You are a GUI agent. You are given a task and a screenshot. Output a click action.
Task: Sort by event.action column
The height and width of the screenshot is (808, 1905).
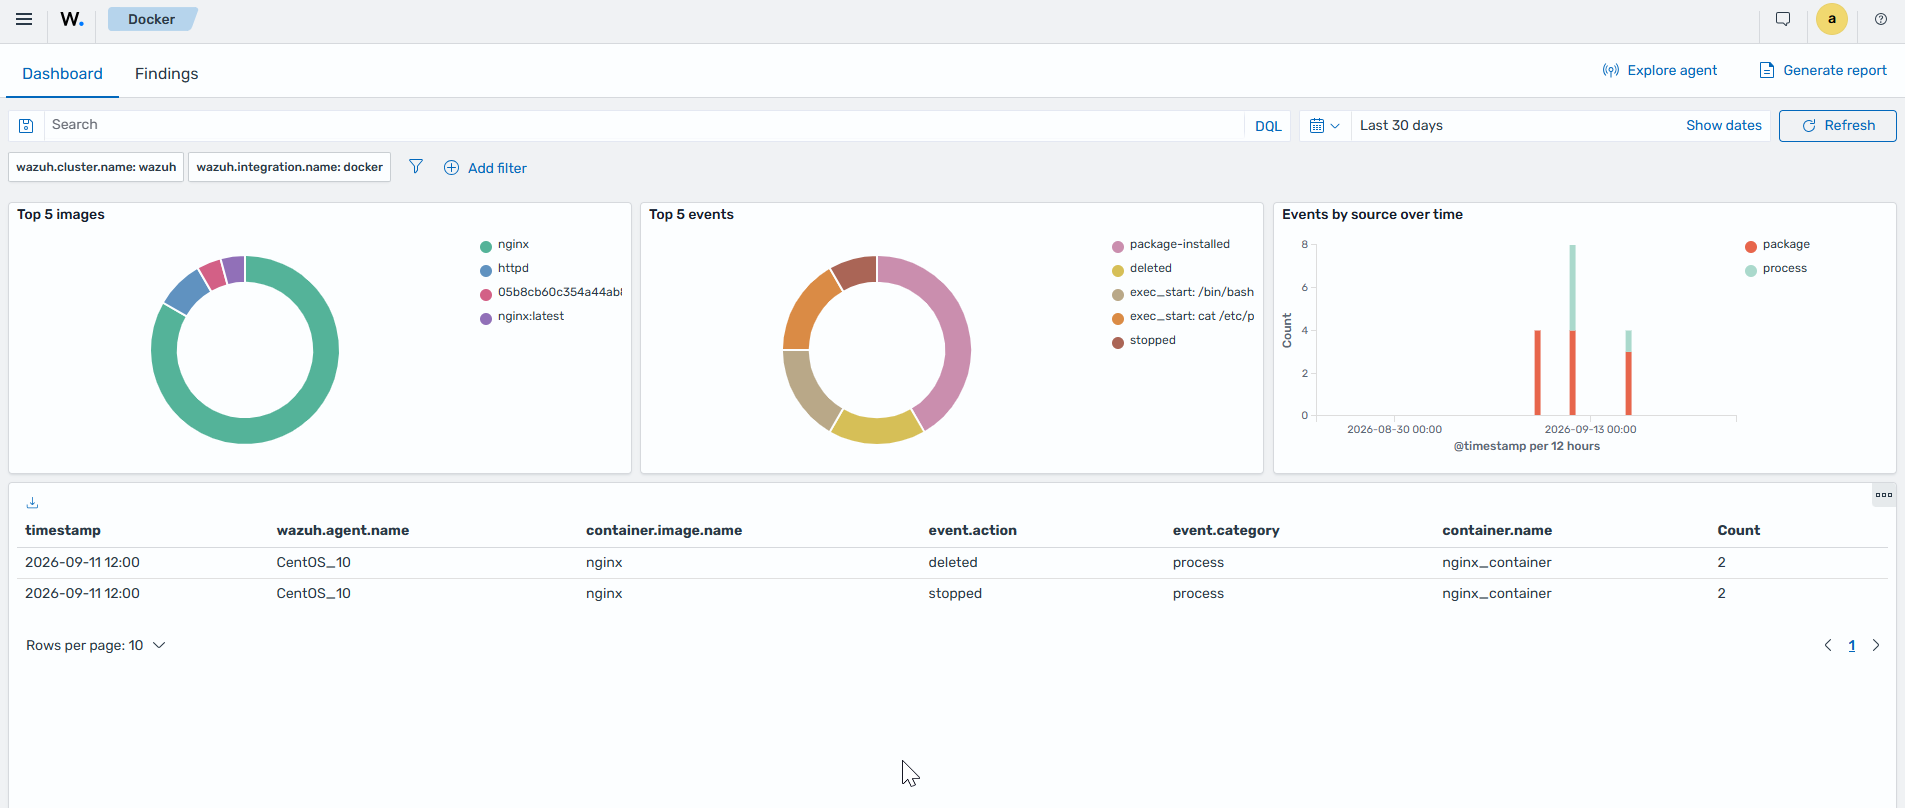pyautogui.click(x=972, y=530)
